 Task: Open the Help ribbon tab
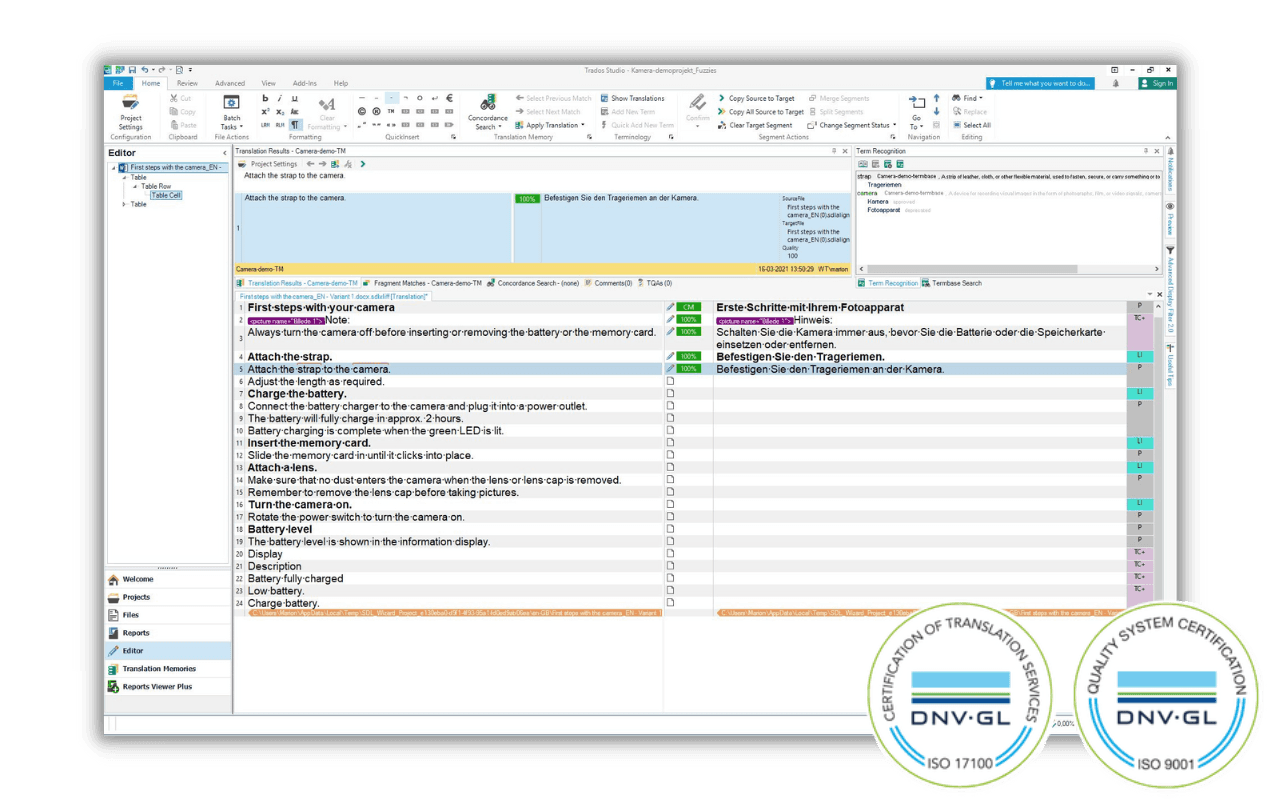[341, 83]
